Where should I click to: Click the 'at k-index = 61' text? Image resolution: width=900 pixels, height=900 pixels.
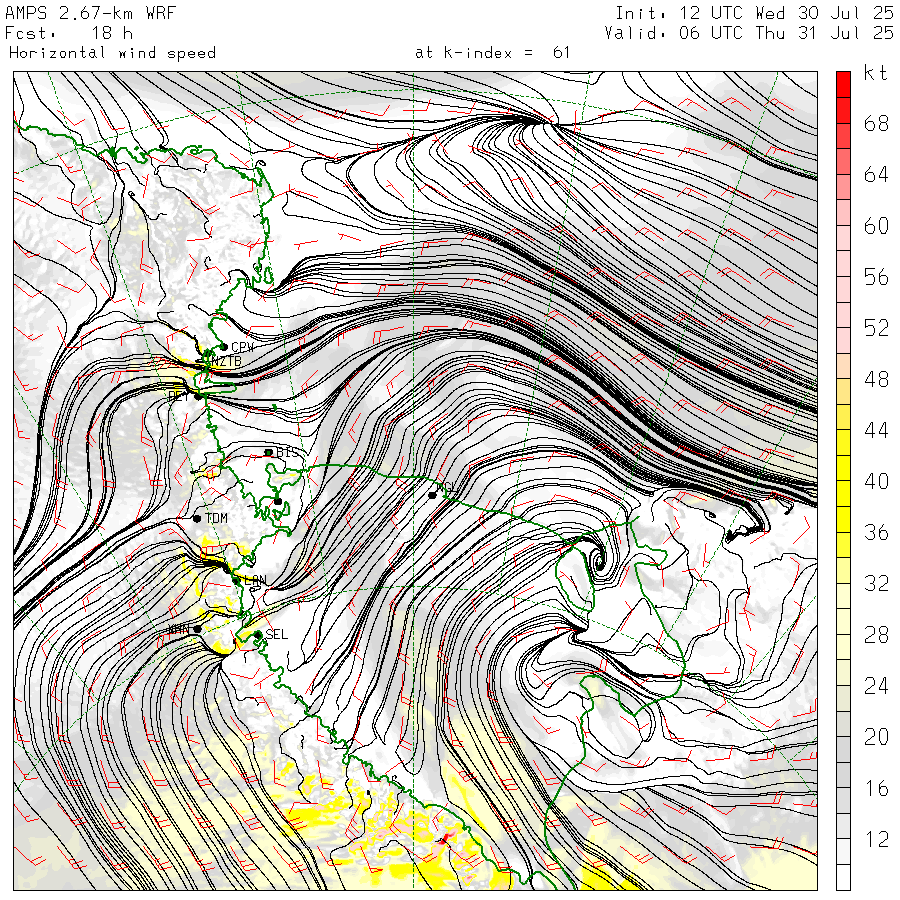click(492, 53)
